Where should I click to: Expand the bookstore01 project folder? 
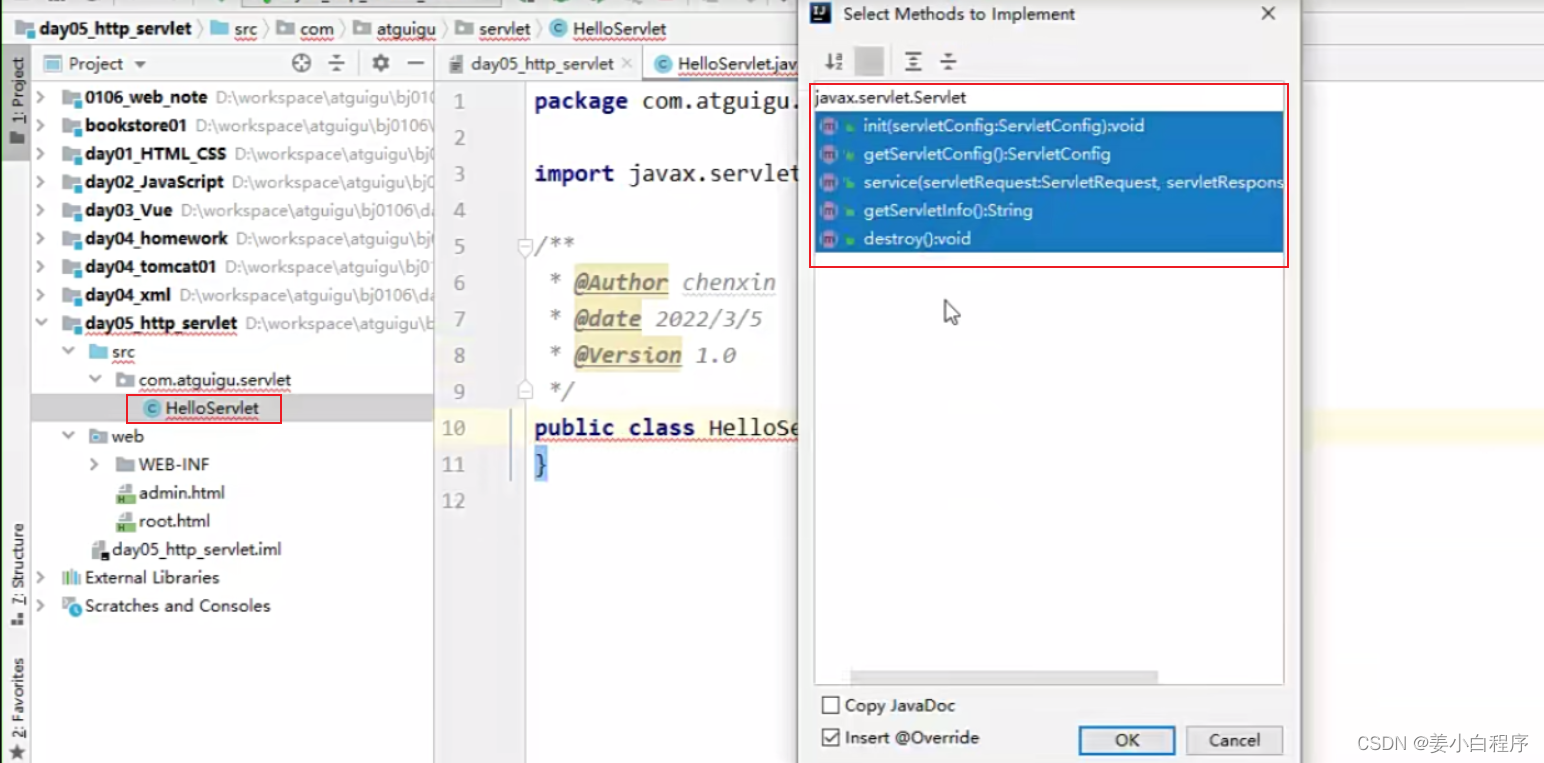(42, 125)
